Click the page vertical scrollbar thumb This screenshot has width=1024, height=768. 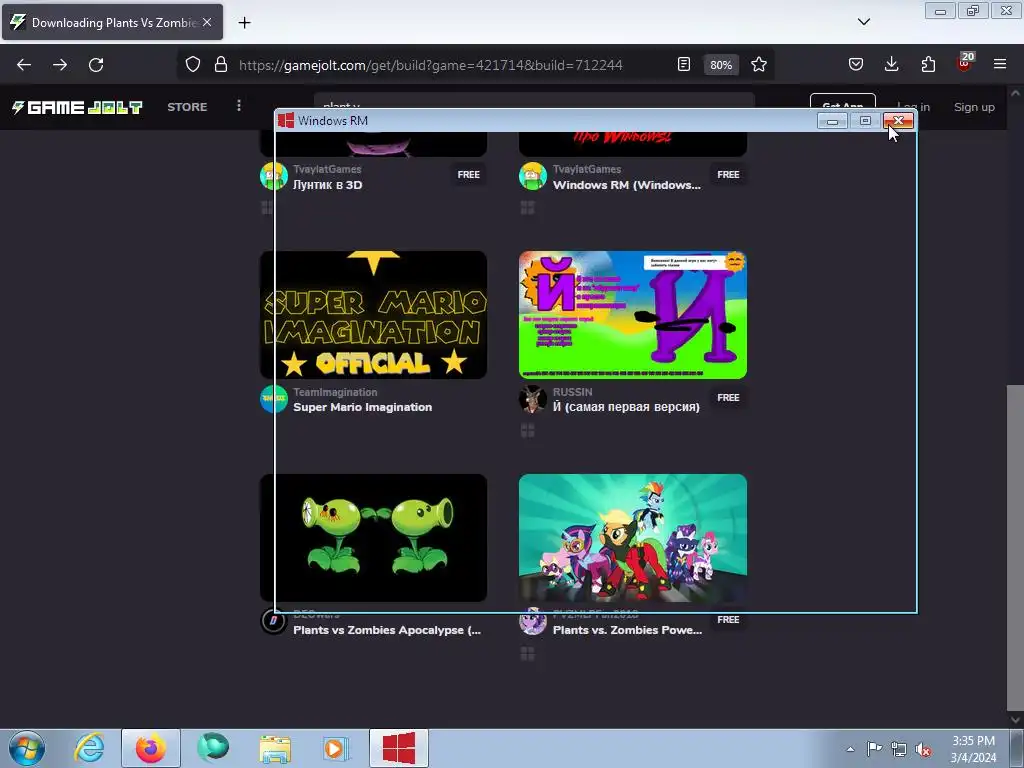[1015, 547]
